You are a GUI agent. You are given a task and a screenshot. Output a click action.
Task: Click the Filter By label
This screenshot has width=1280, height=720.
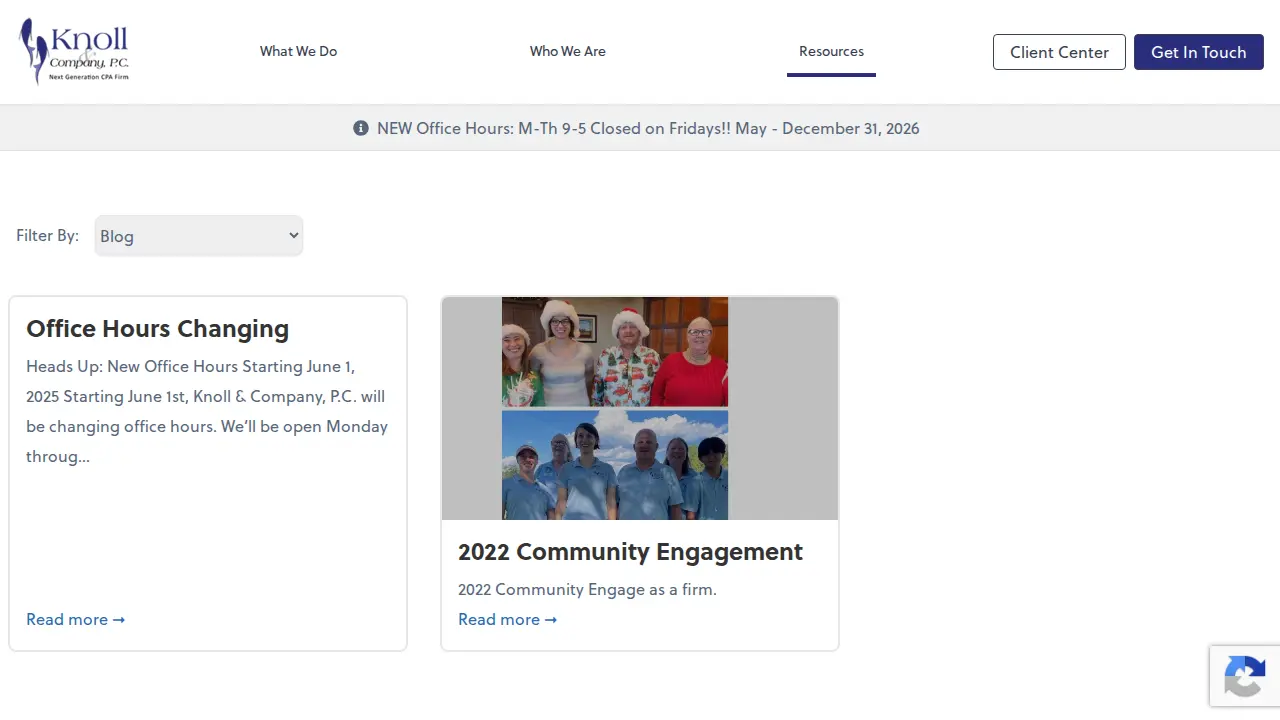coord(47,235)
